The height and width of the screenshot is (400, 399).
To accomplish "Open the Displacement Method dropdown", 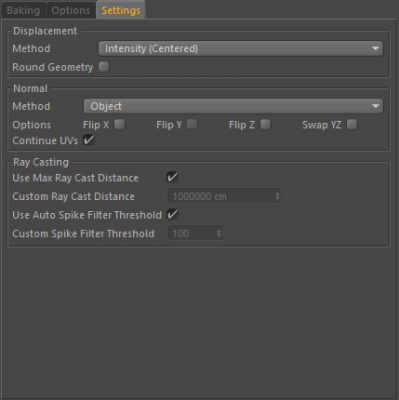I will (x=241, y=49).
